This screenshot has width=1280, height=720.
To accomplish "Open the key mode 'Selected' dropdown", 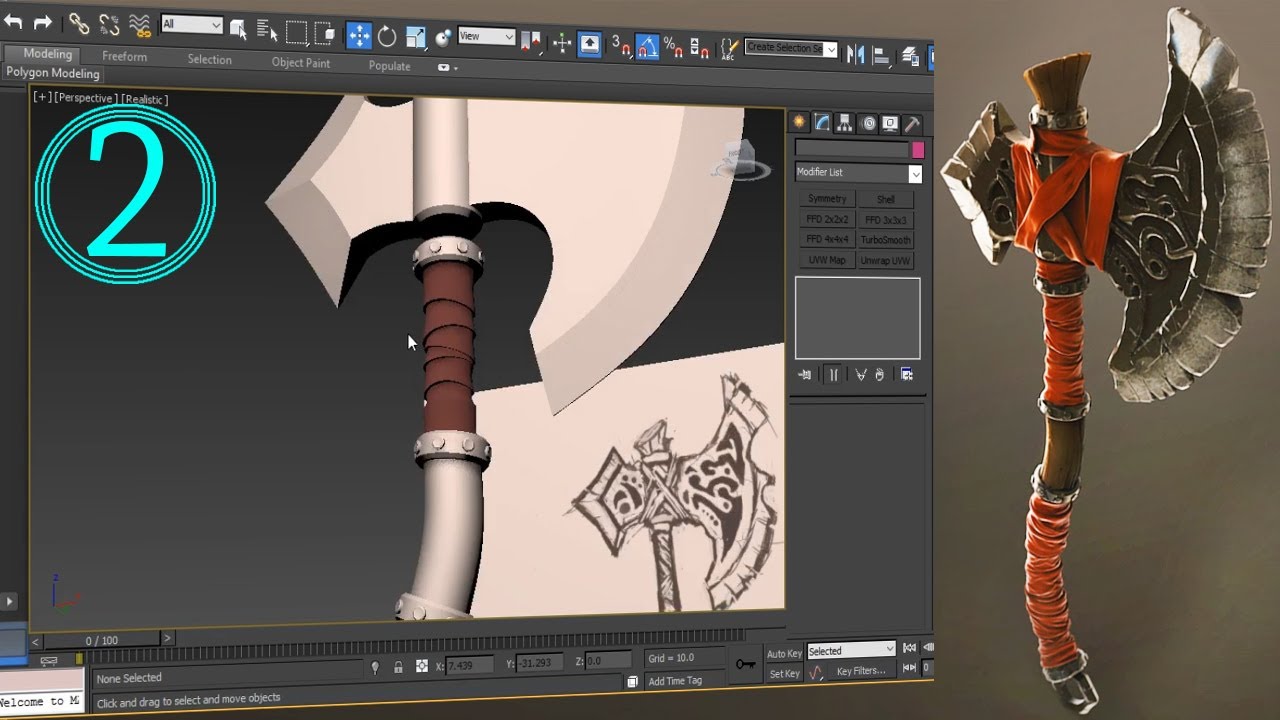I will click(851, 651).
